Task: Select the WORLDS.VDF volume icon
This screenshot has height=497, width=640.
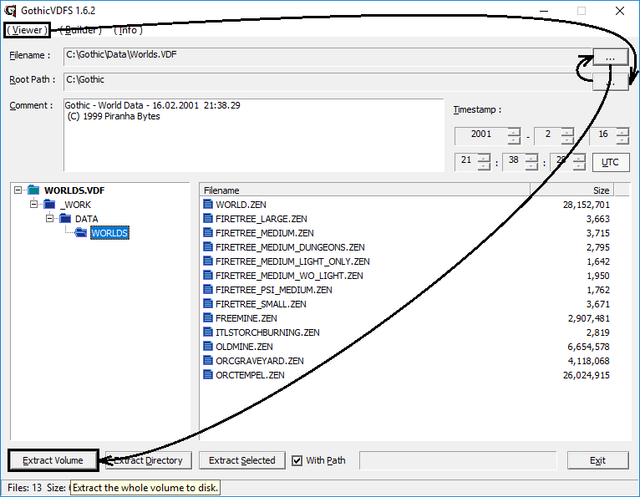Action: pos(33,190)
